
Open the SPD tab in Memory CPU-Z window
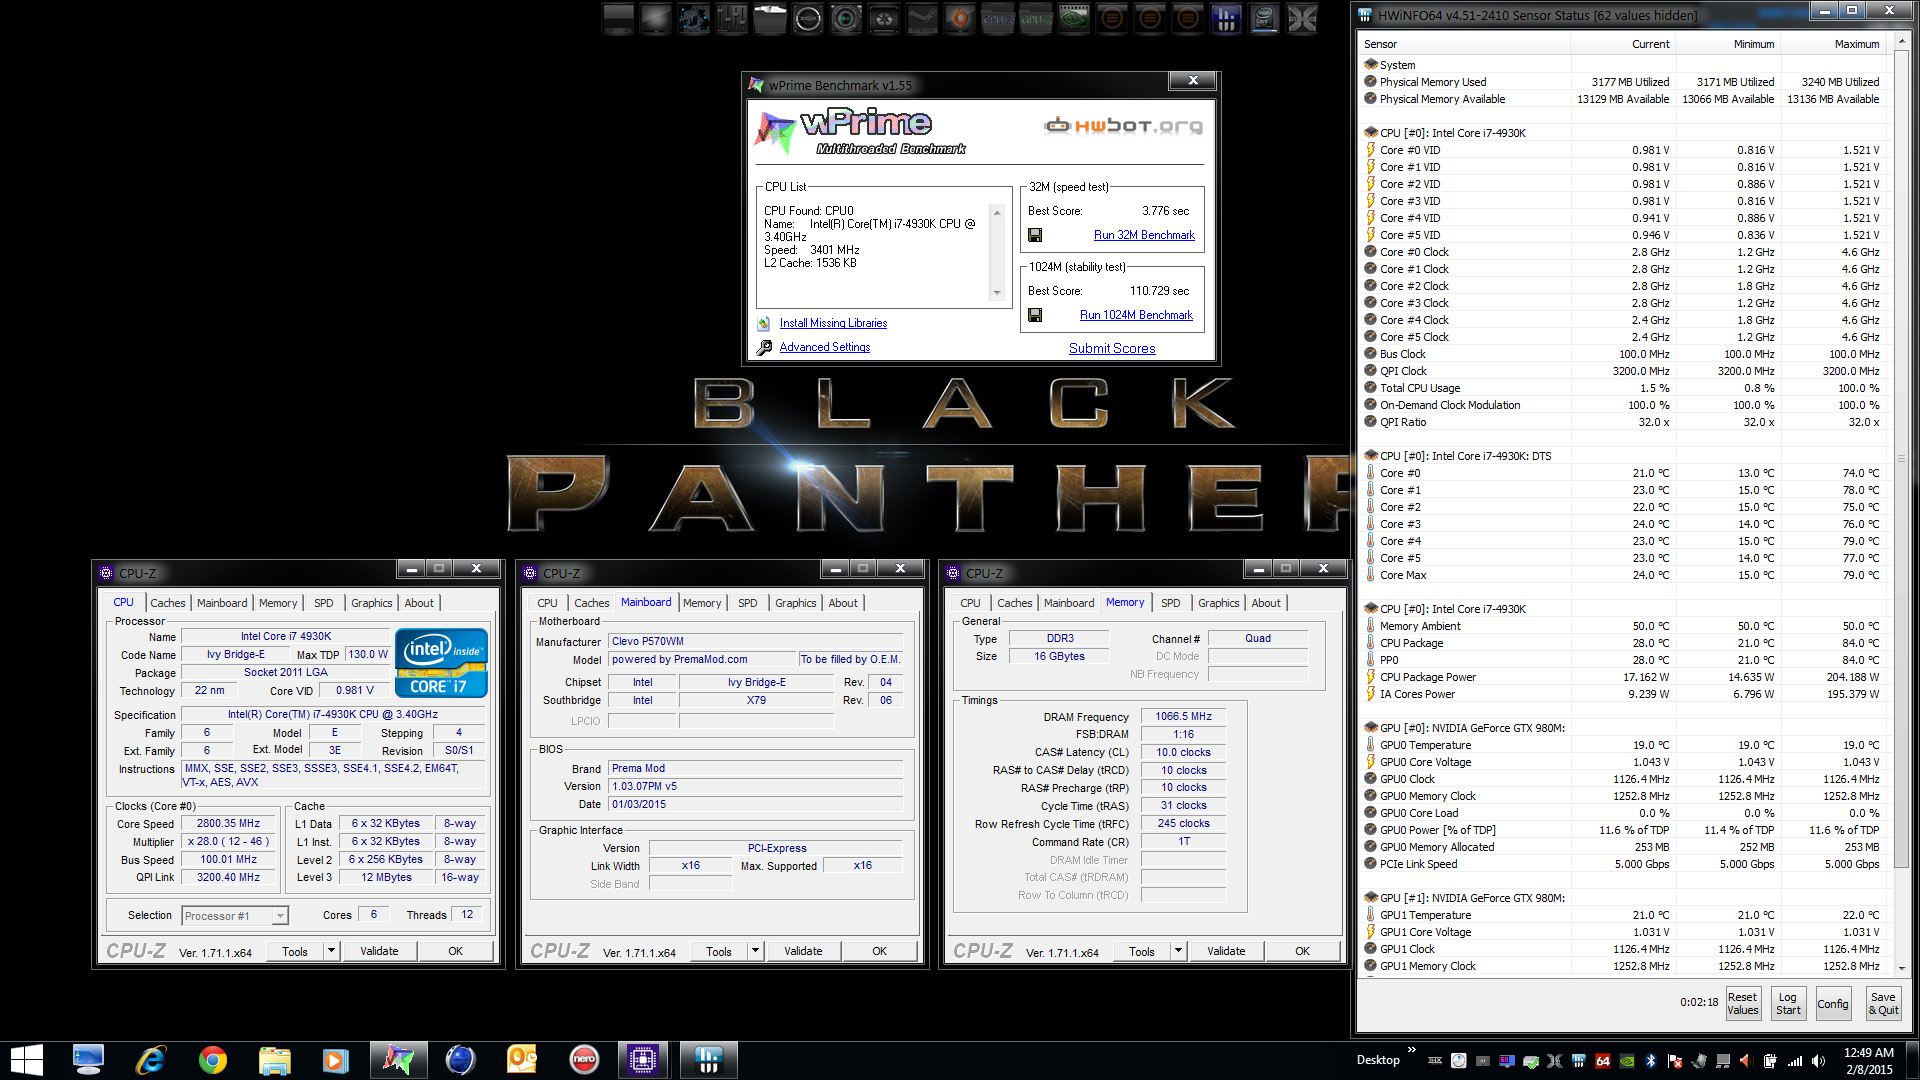tap(1170, 603)
